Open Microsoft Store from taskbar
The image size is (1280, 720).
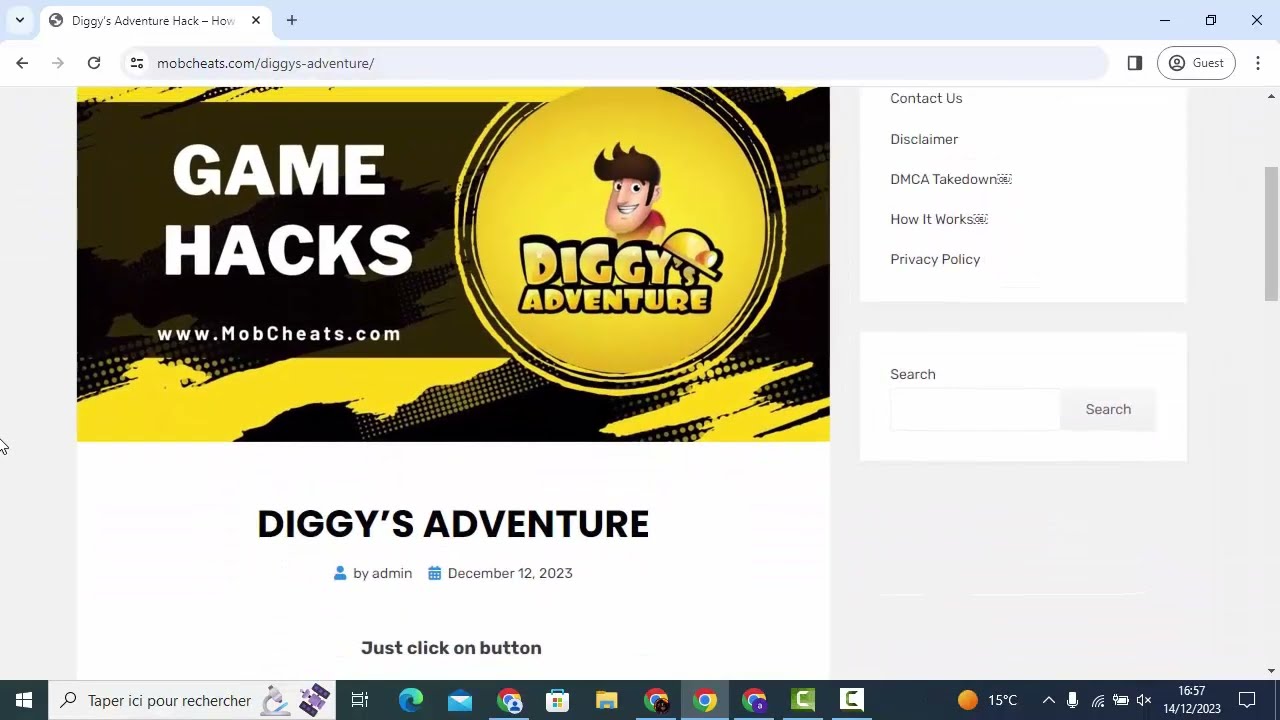[x=558, y=700]
